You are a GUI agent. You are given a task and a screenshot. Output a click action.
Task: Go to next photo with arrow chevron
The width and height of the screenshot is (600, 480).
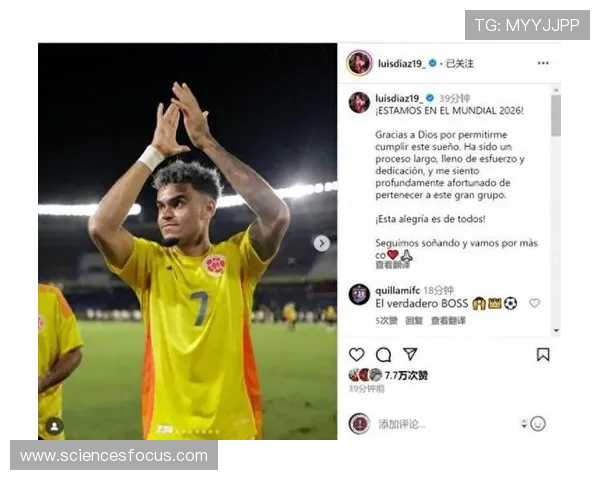pos(322,243)
